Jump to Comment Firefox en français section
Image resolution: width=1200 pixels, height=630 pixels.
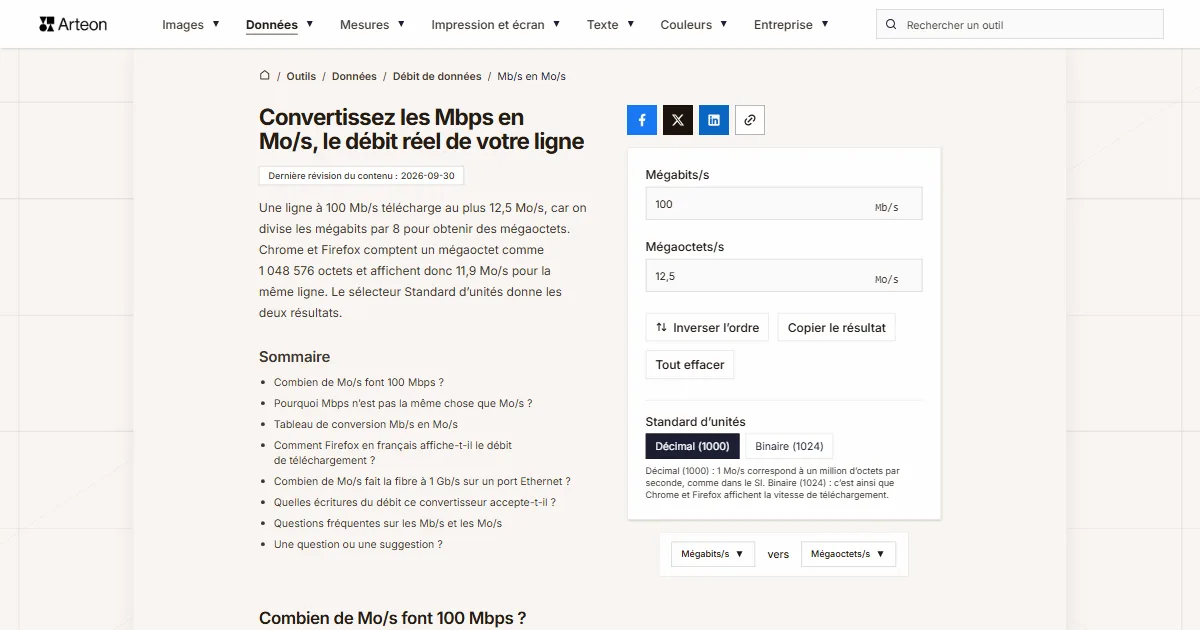(393, 452)
